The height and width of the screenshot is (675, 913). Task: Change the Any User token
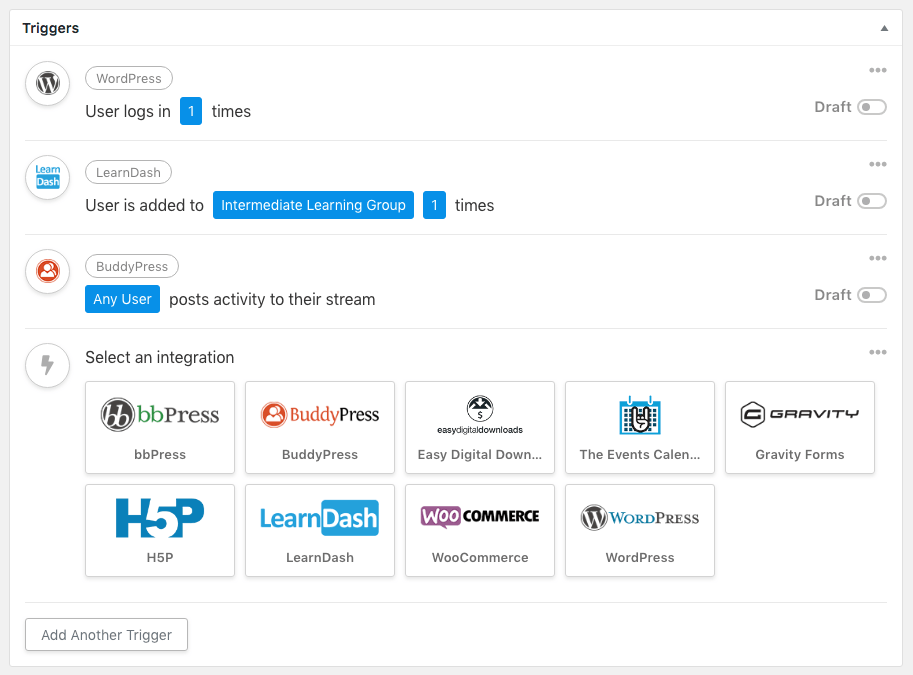(122, 299)
